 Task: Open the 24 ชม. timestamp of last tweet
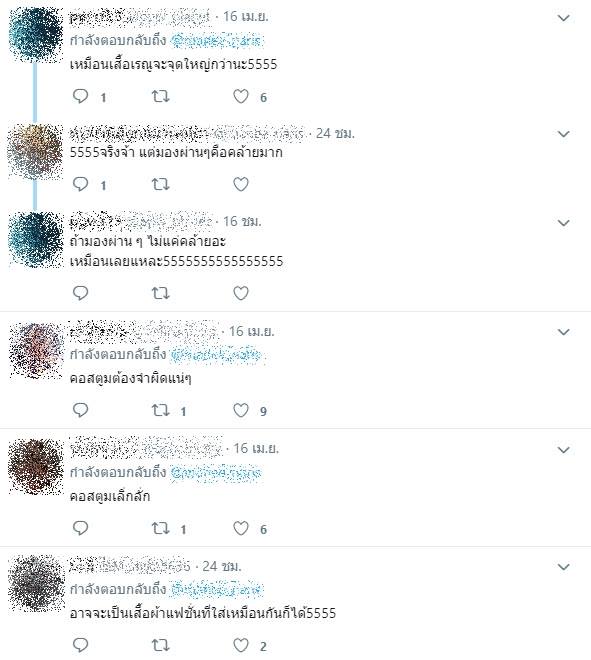pos(222,566)
